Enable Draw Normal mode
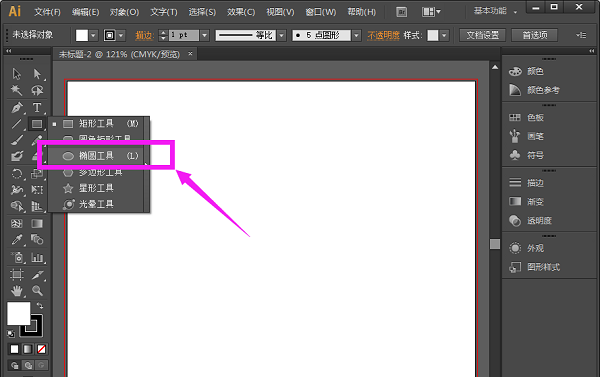The height and width of the screenshot is (377, 600). tap(15, 365)
